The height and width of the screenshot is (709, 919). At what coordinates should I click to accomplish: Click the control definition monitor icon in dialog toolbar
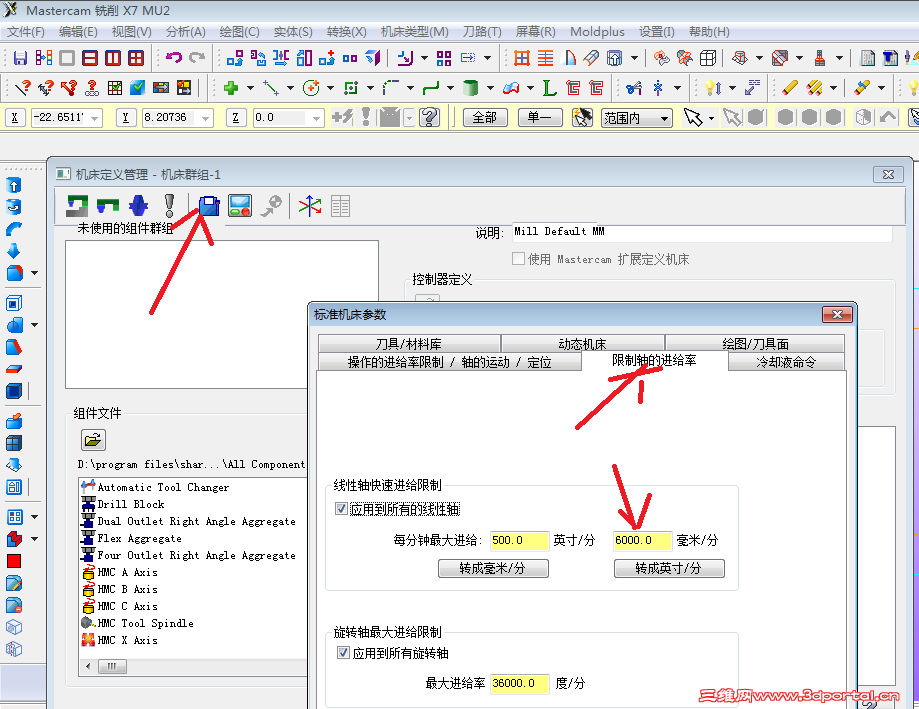tap(240, 206)
